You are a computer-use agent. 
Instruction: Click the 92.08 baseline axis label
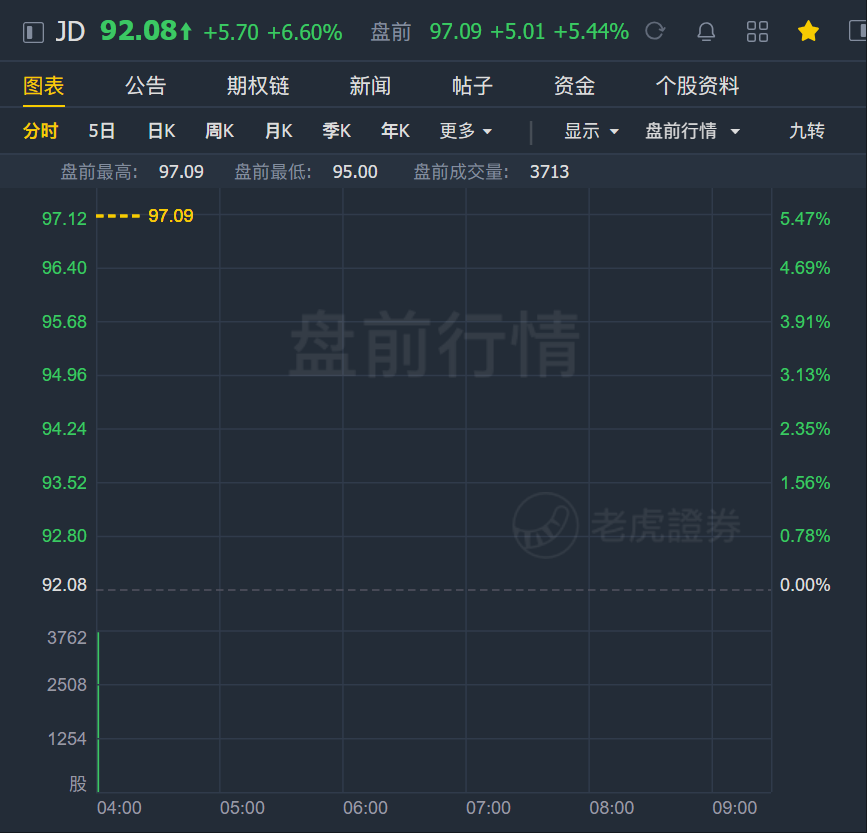tap(64, 585)
